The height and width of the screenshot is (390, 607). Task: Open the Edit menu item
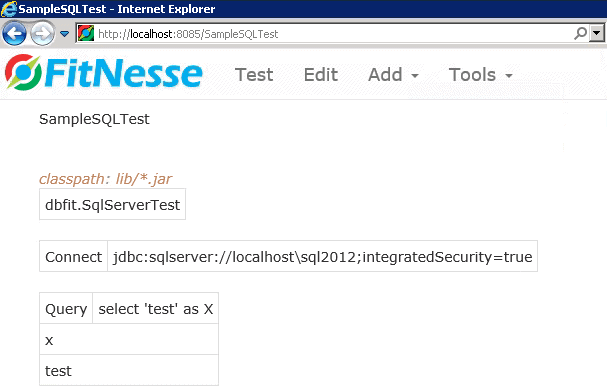click(321, 75)
